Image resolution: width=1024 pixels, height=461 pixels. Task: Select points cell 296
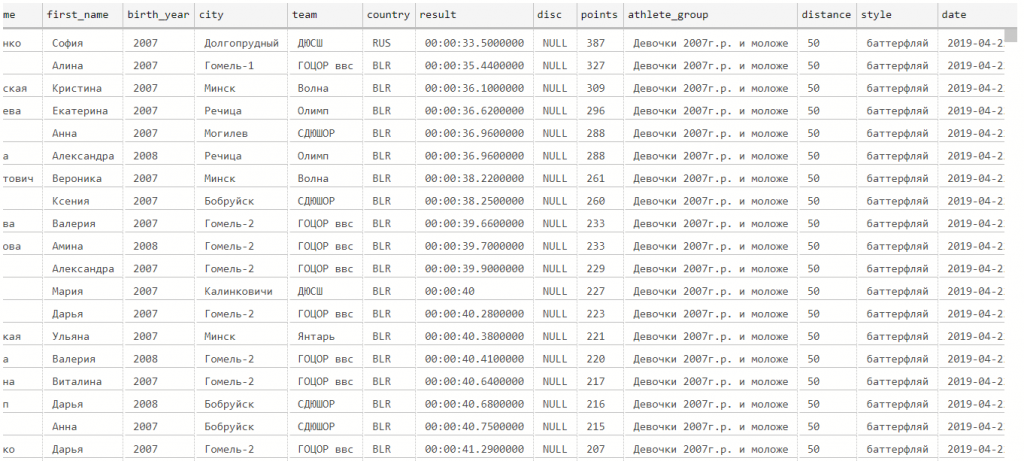(x=596, y=111)
